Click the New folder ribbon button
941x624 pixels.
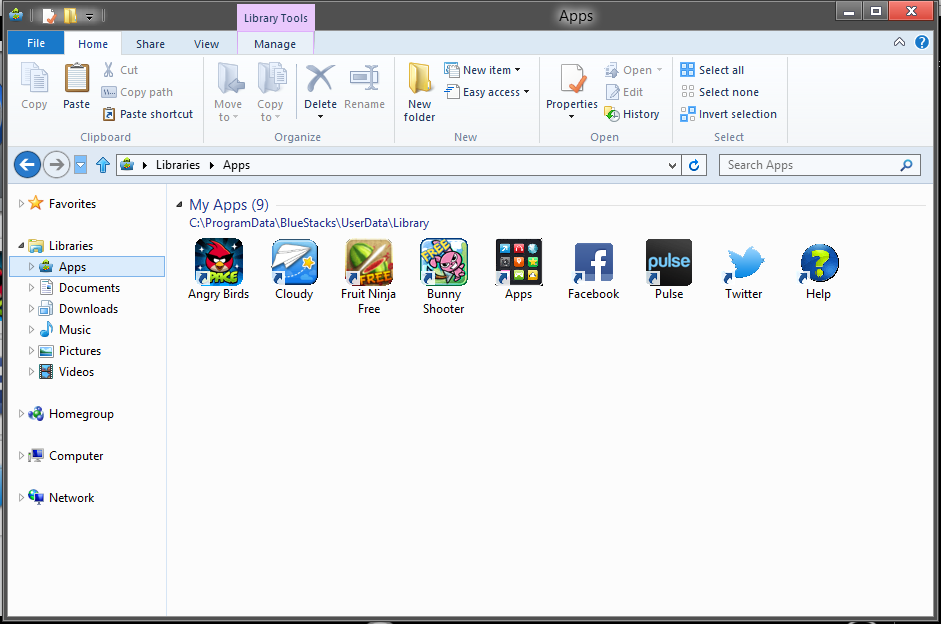tap(420, 91)
